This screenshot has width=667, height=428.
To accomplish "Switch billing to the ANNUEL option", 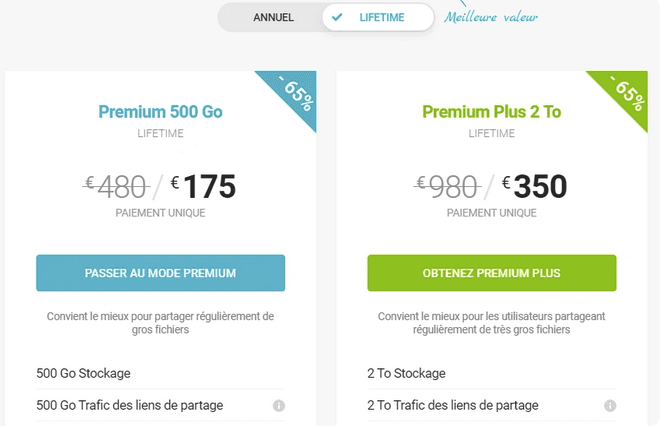I will tap(273, 17).
